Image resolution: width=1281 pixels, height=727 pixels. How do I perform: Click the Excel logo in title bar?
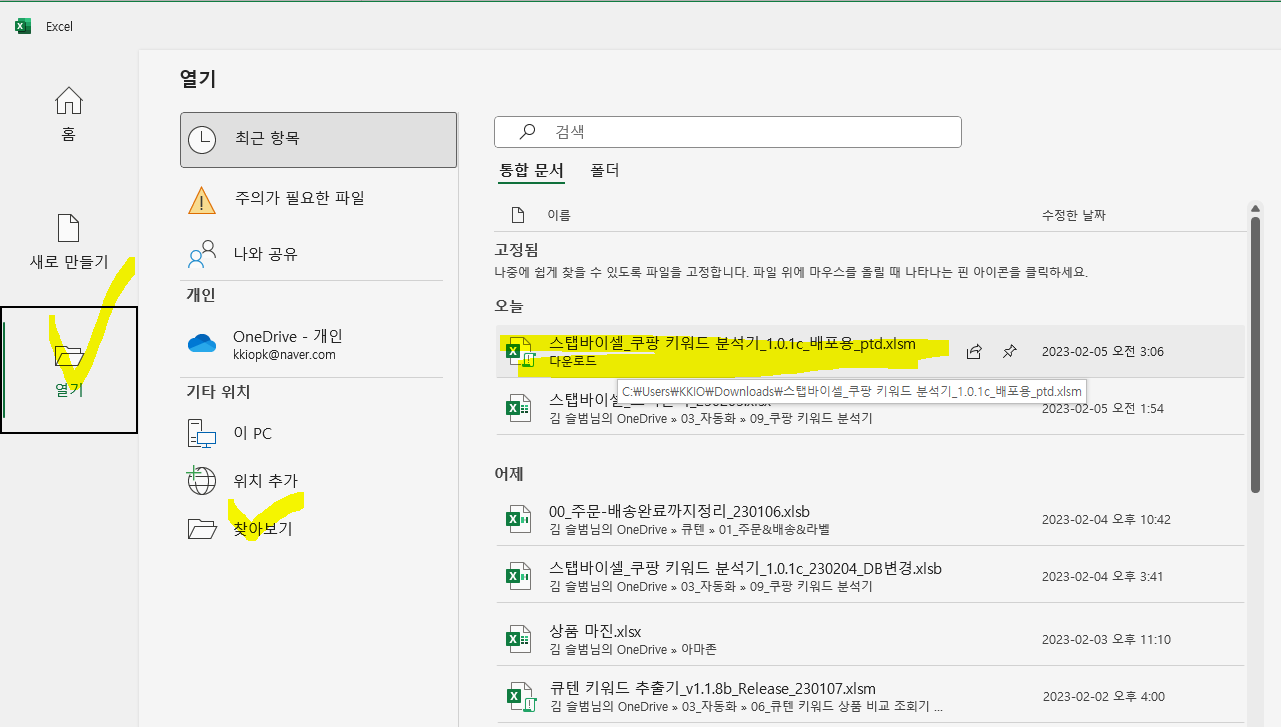click(x=23, y=26)
